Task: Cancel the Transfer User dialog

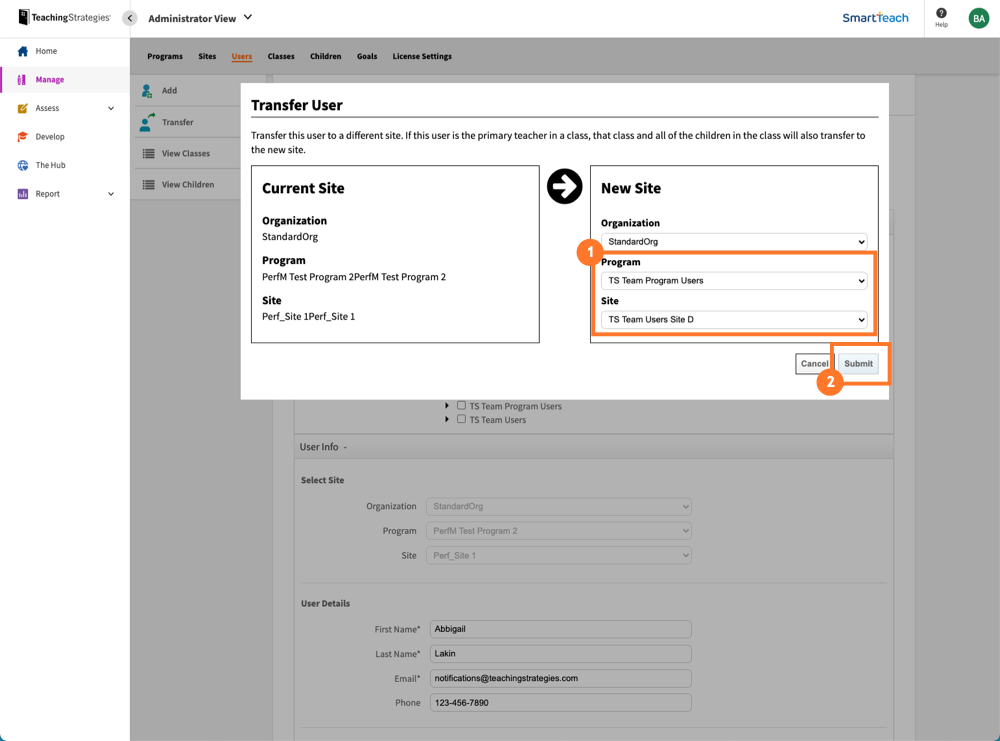Action: [813, 363]
